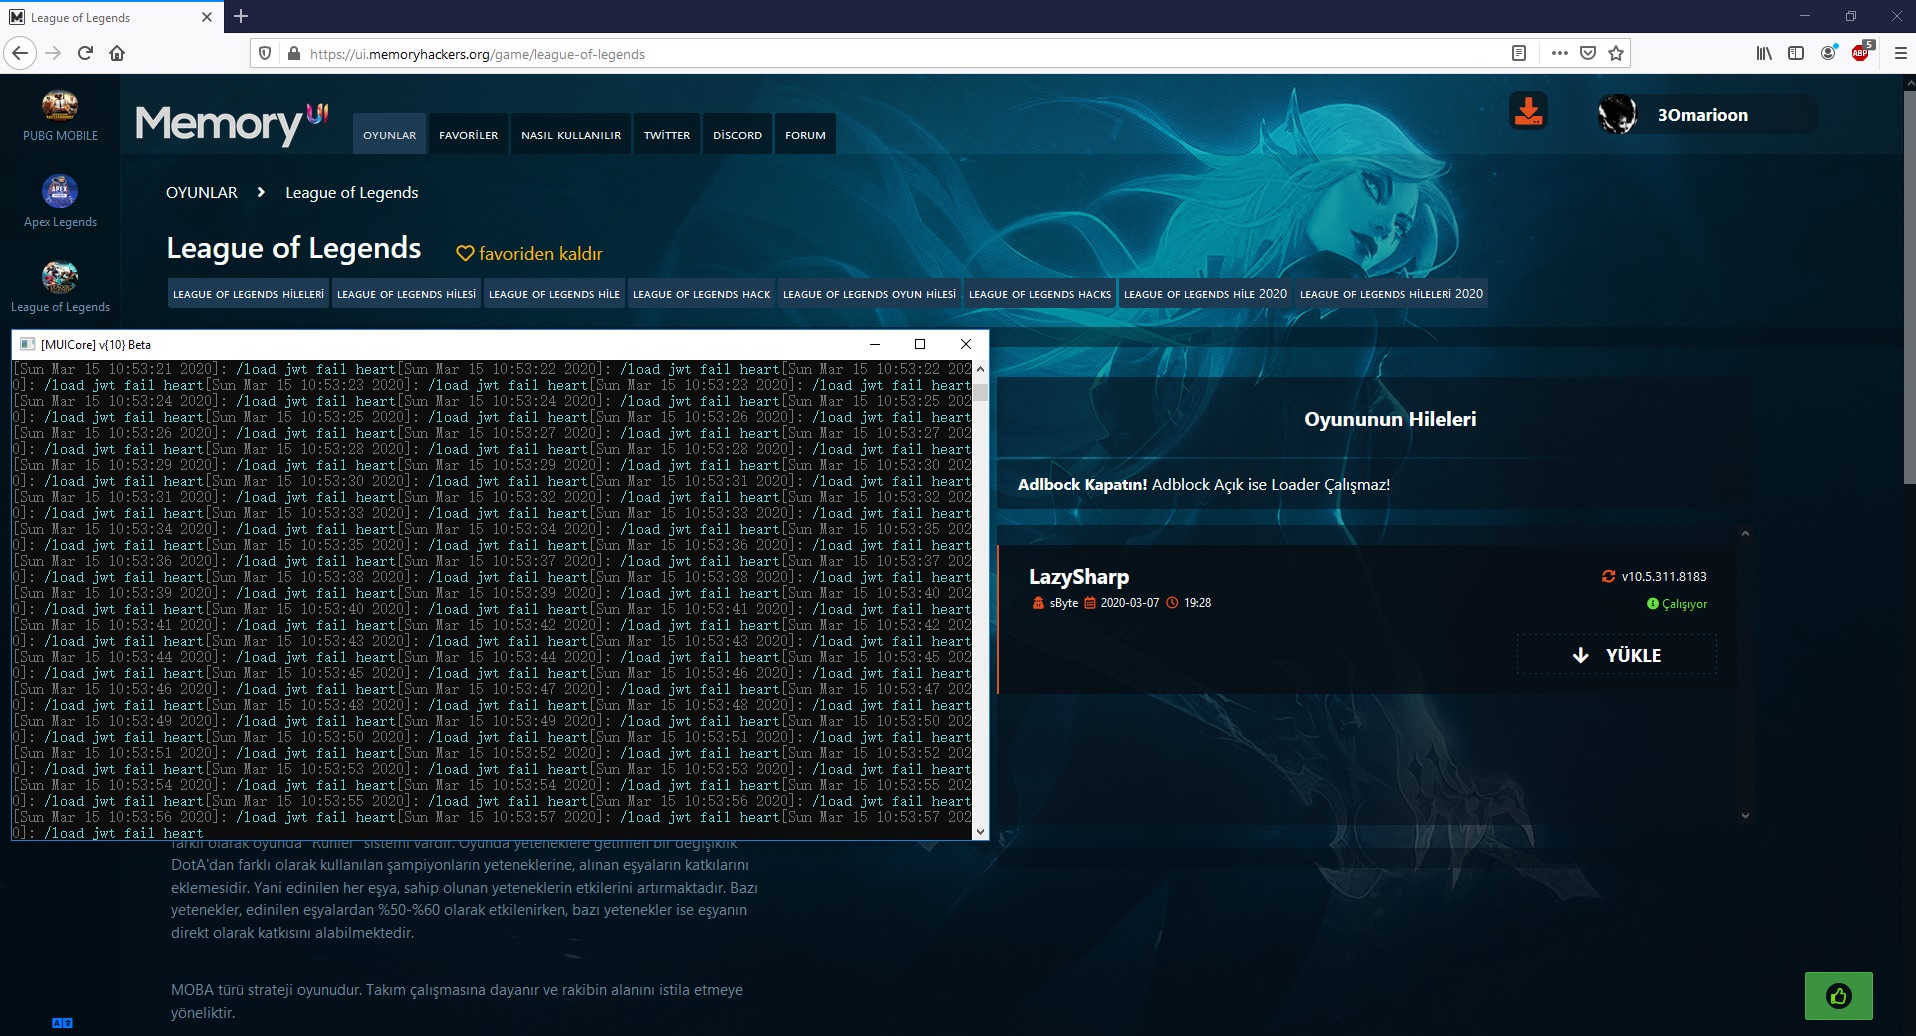Open the NASIL KULLANILIR tab
The height and width of the screenshot is (1036, 1916).
point(571,135)
